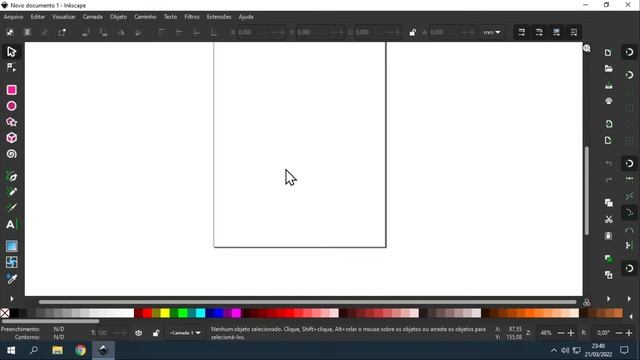Toggle move gradients with objects
This screenshot has width=640, height=360.
coord(556,32)
